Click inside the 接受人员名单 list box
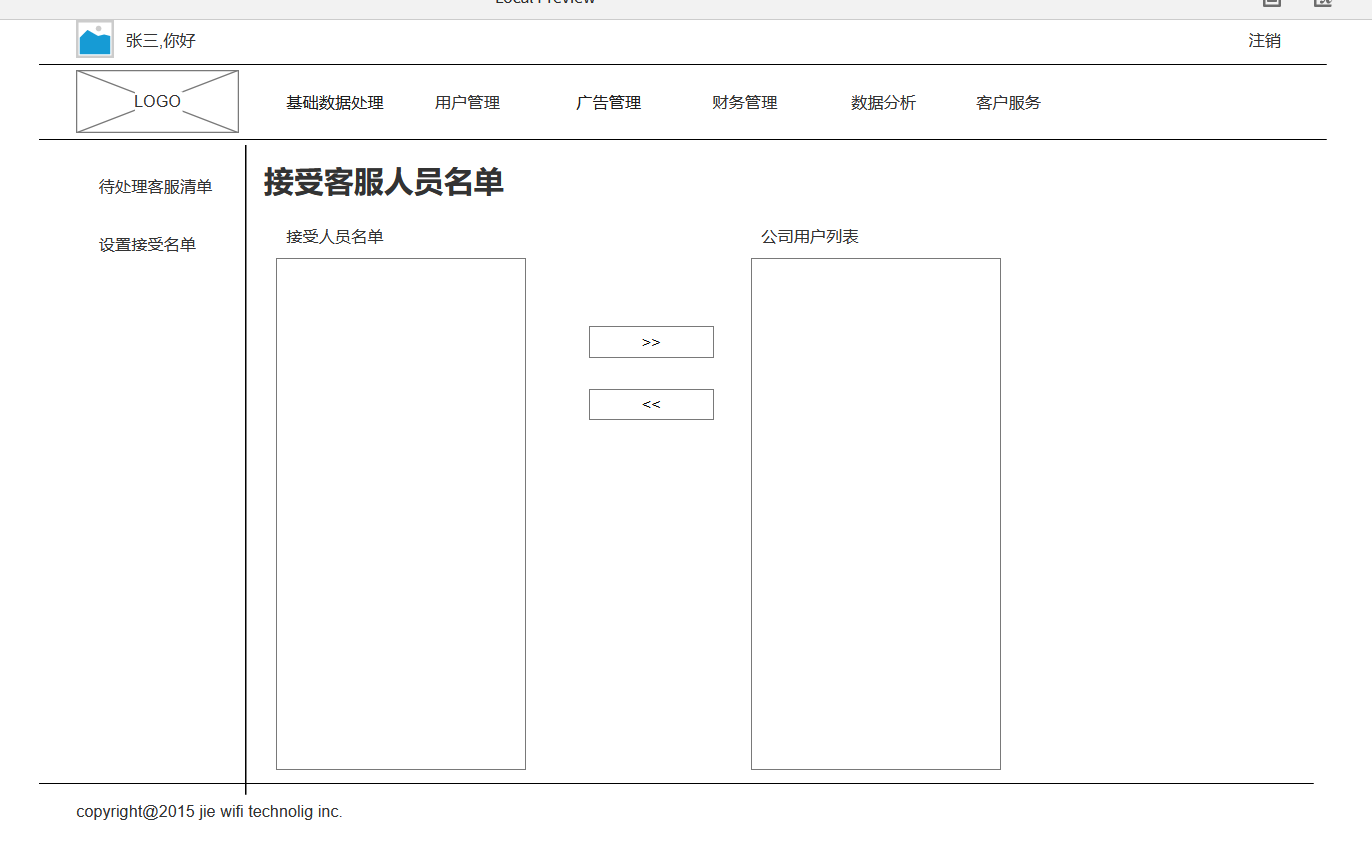1372x851 pixels. pyautogui.click(x=401, y=514)
